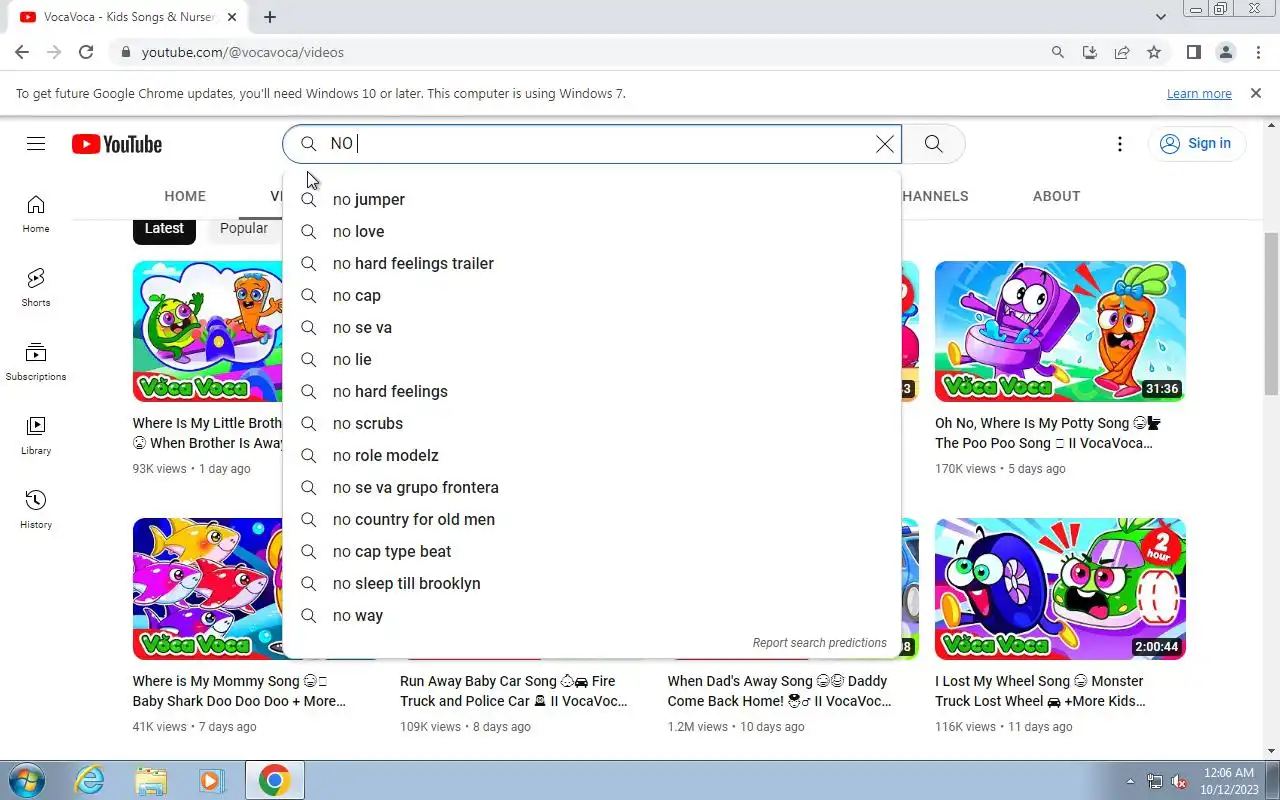
Task: Open Windows Explorer folder in taskbar
Action: pos(151,780)
